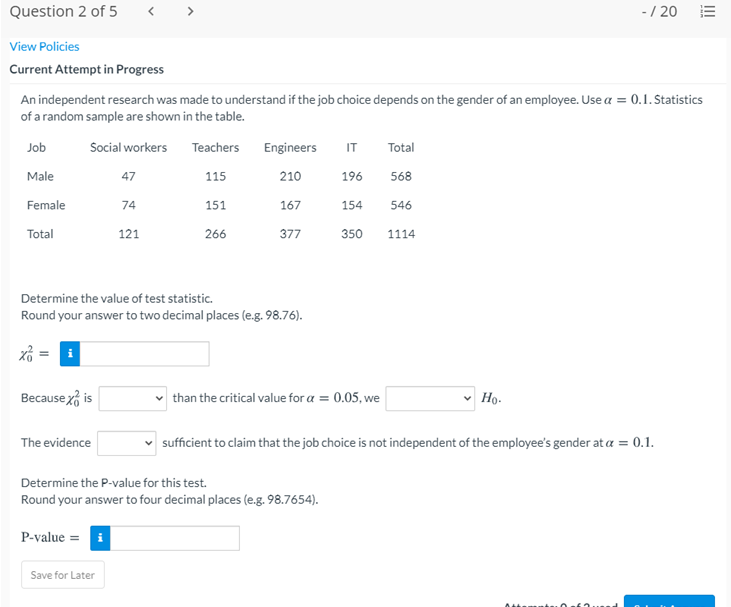Image resolution: width=731 pixels, height=607 pixels.
Task: Click the 'Female' row label
Action: (46, 205)
